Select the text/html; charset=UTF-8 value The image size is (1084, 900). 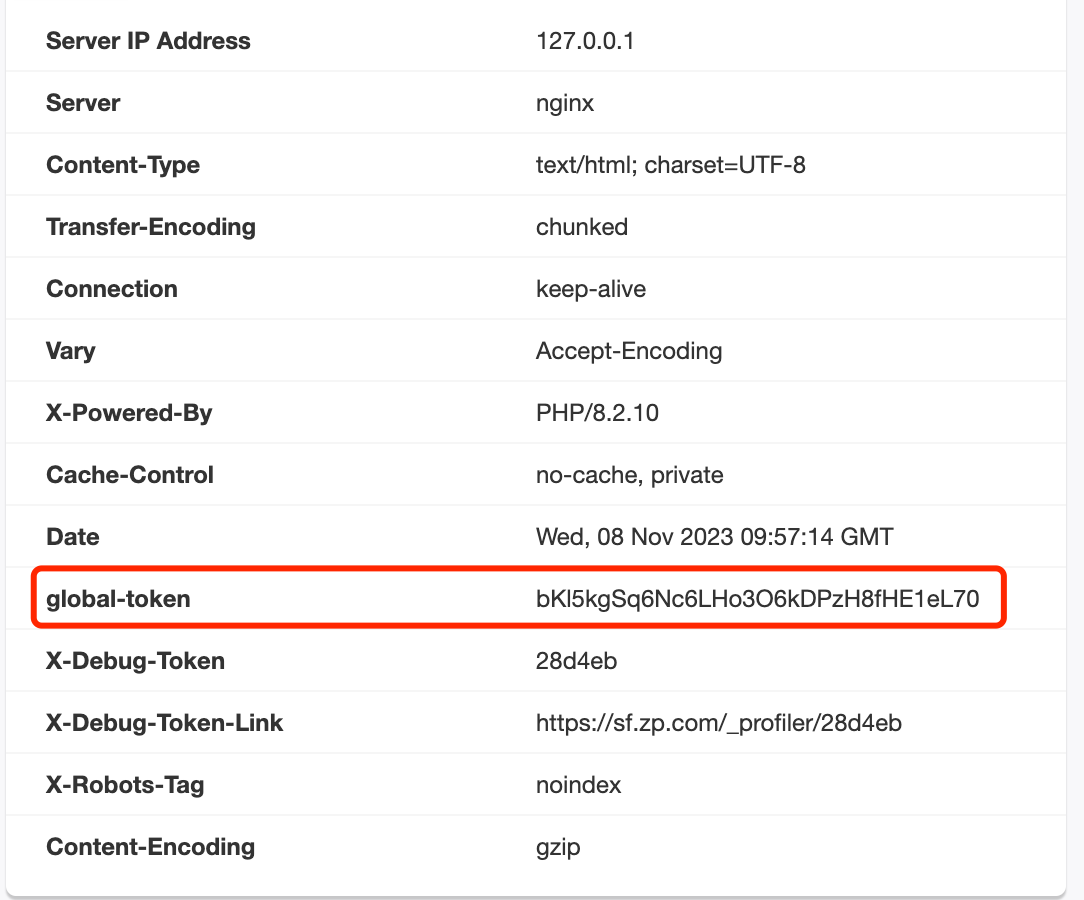point(670,165)
